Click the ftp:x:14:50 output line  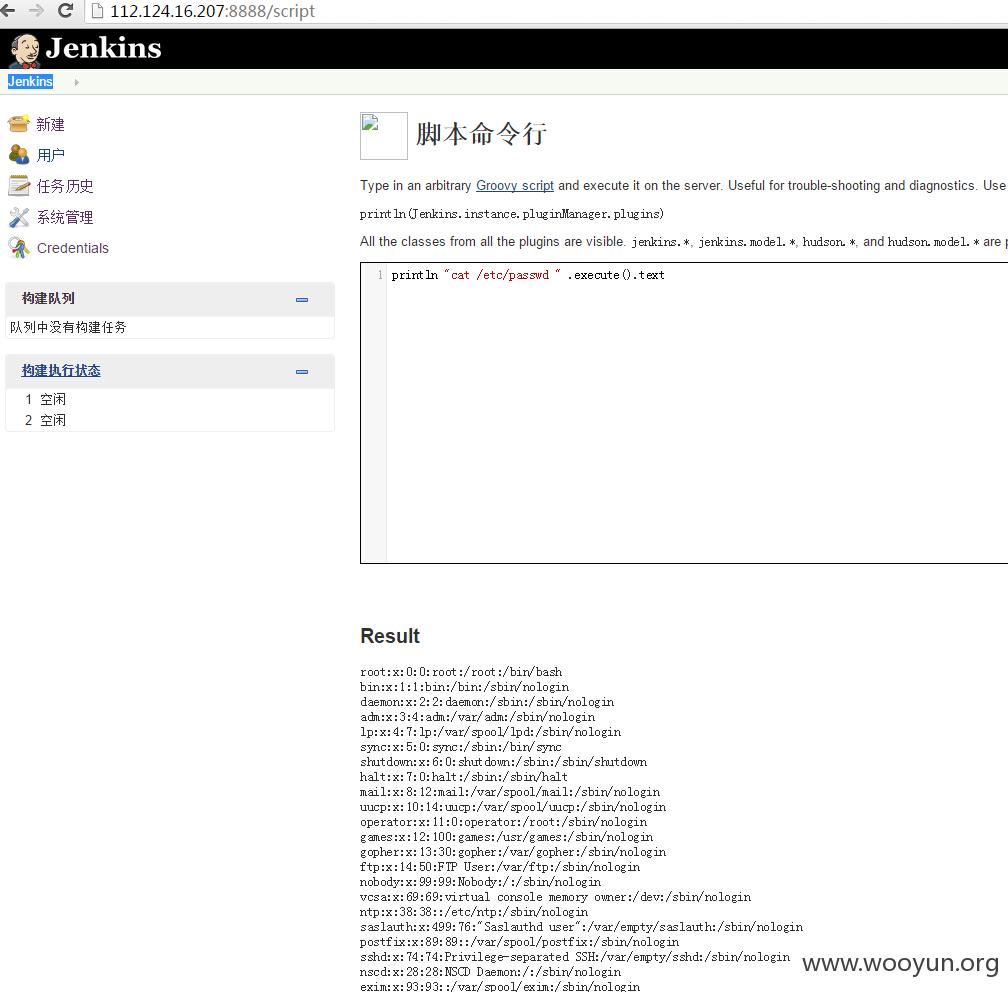tap(500, 867)
